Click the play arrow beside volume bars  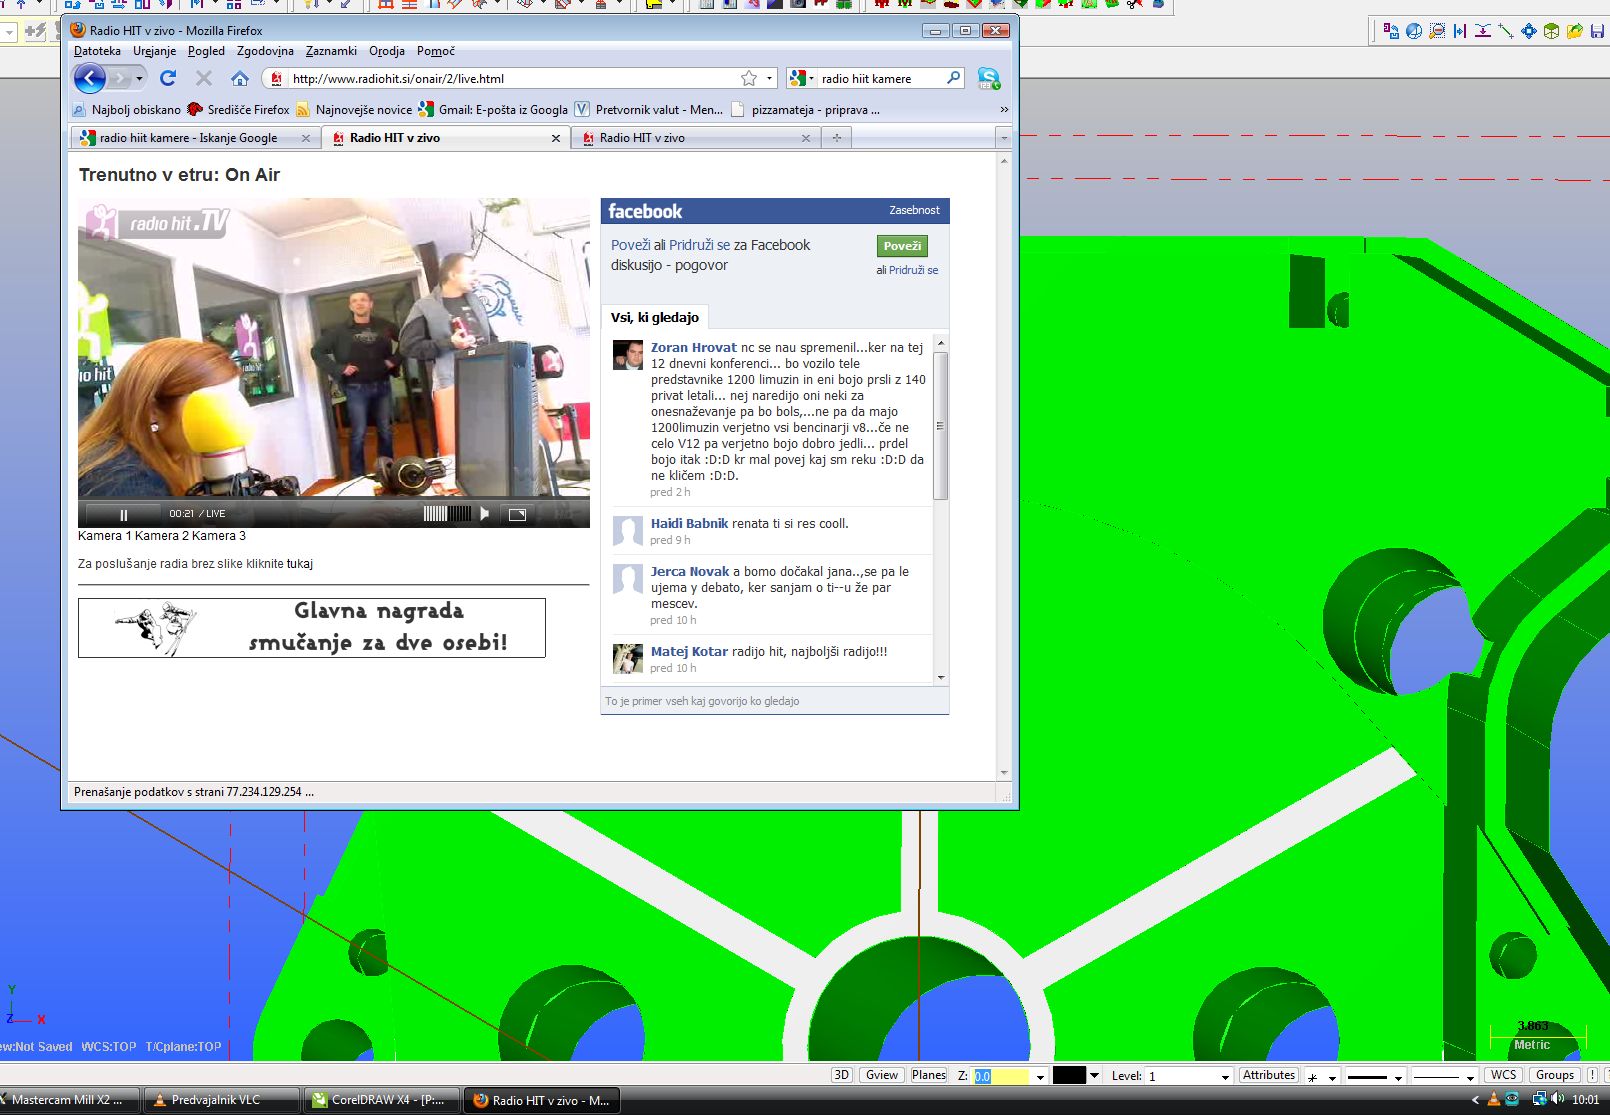point(485,514)
